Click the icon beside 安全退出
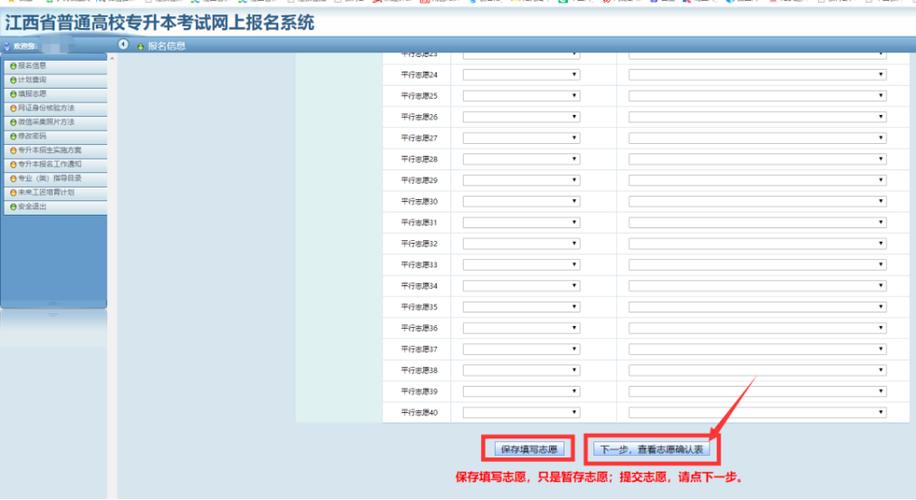The image size is (916, 500). click(x=13, y=207)
